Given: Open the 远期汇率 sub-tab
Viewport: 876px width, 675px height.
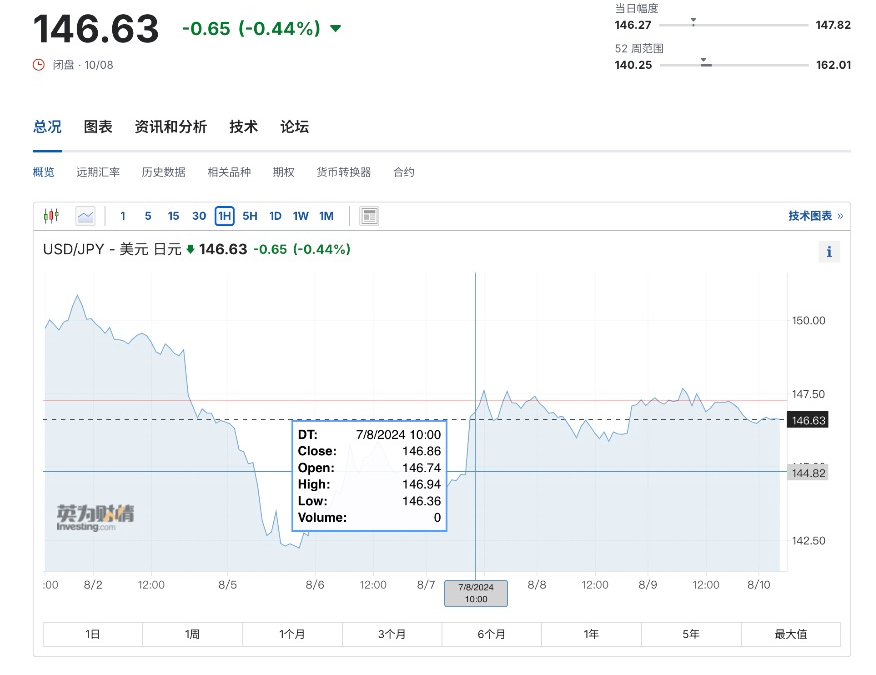Looking at the screenshot, I should coord(98,172).
